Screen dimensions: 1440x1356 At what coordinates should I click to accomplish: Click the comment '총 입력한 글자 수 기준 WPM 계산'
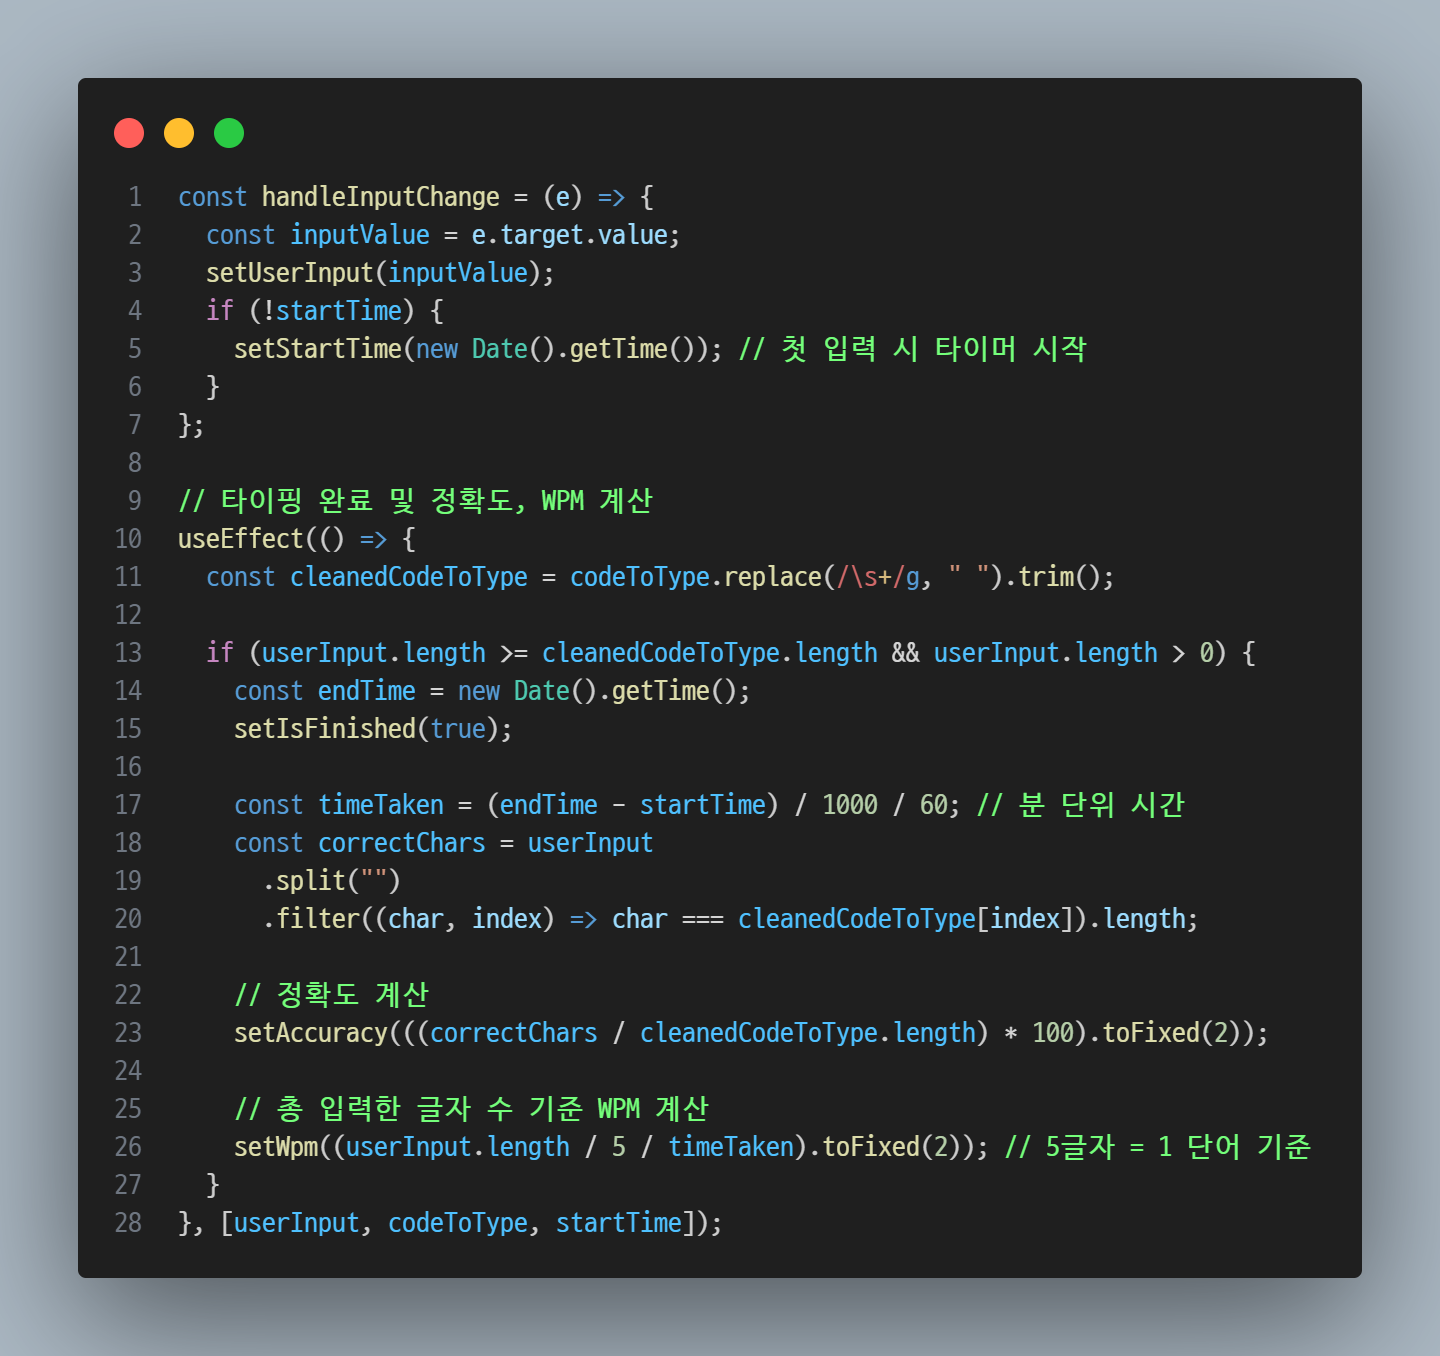tap(472, 1109)
